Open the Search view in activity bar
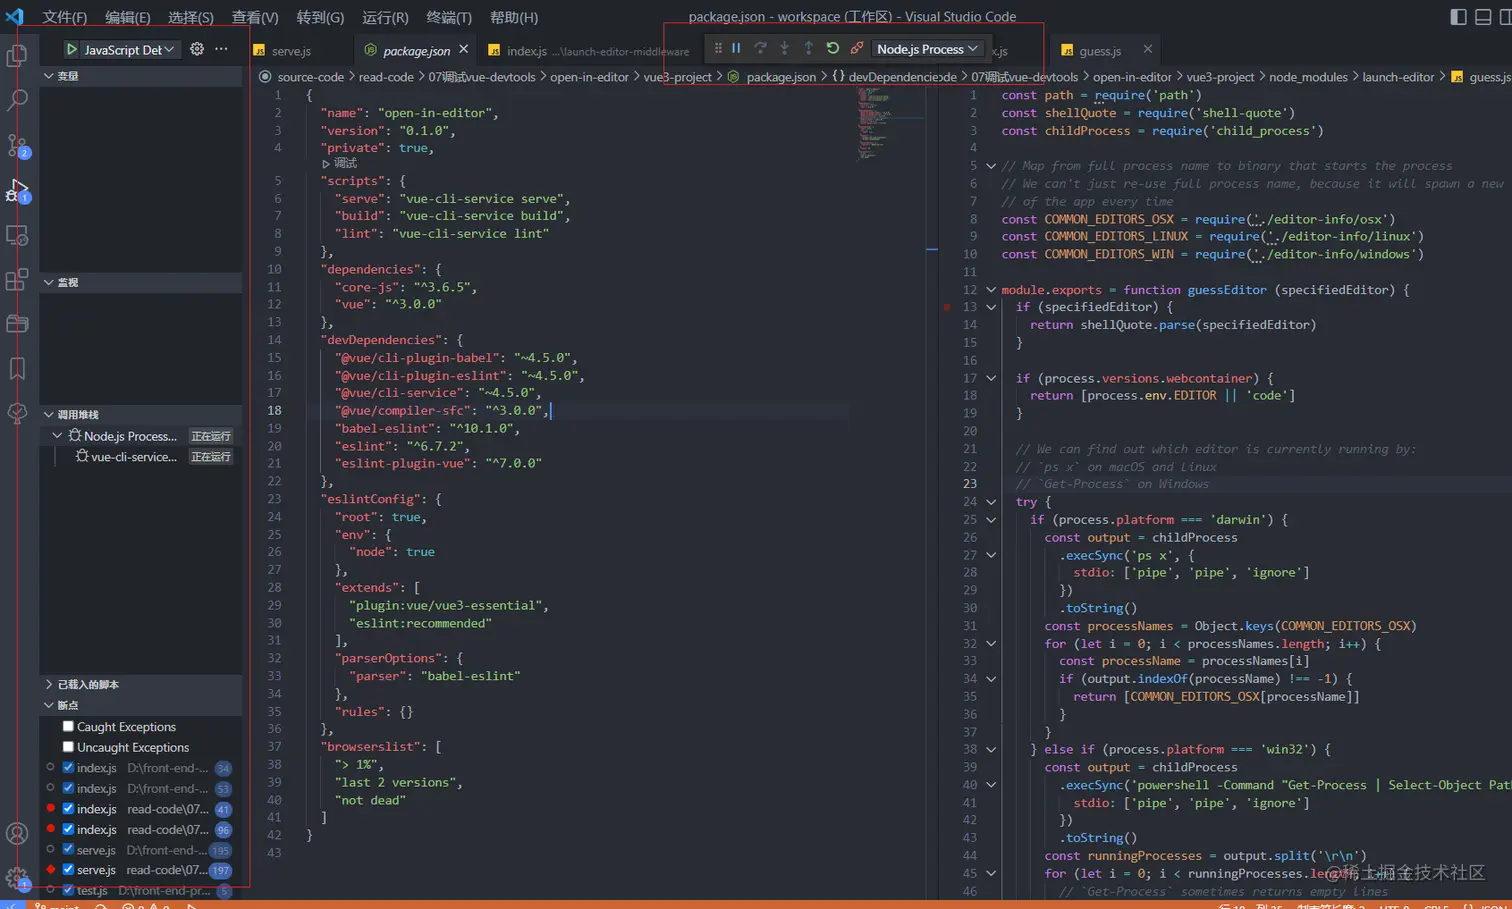The height and width of the screenshot is (909, 1512). tap(17, 100)
